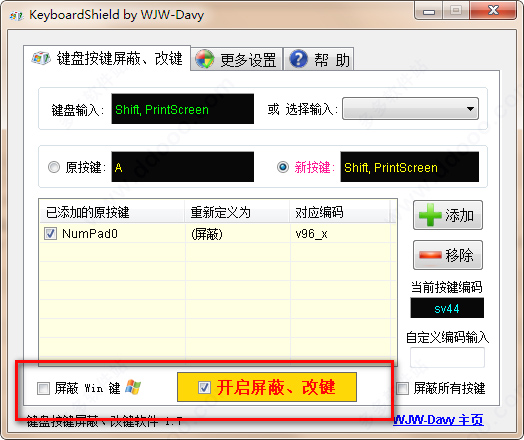
Task: Click the green plus Add icon
Action: coord(430,215)
